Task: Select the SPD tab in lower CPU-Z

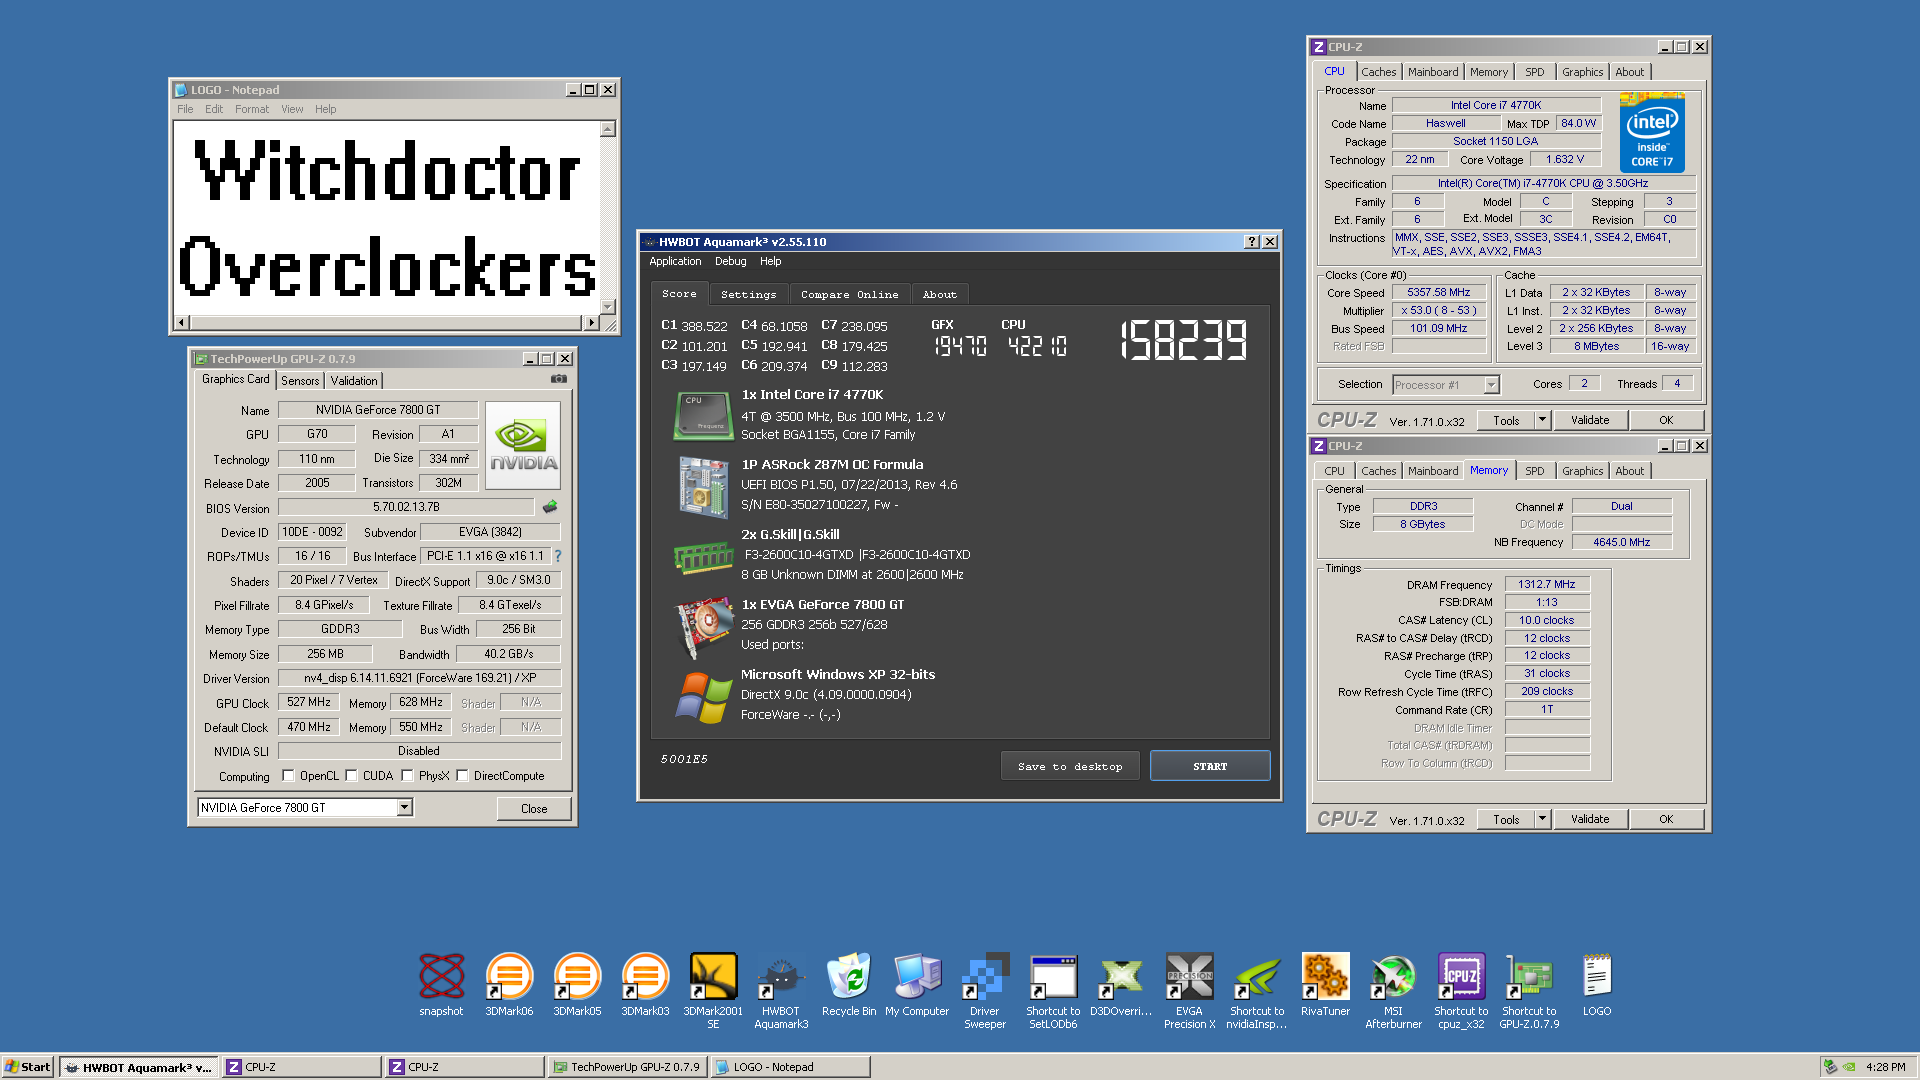Action: point(1534,471)
